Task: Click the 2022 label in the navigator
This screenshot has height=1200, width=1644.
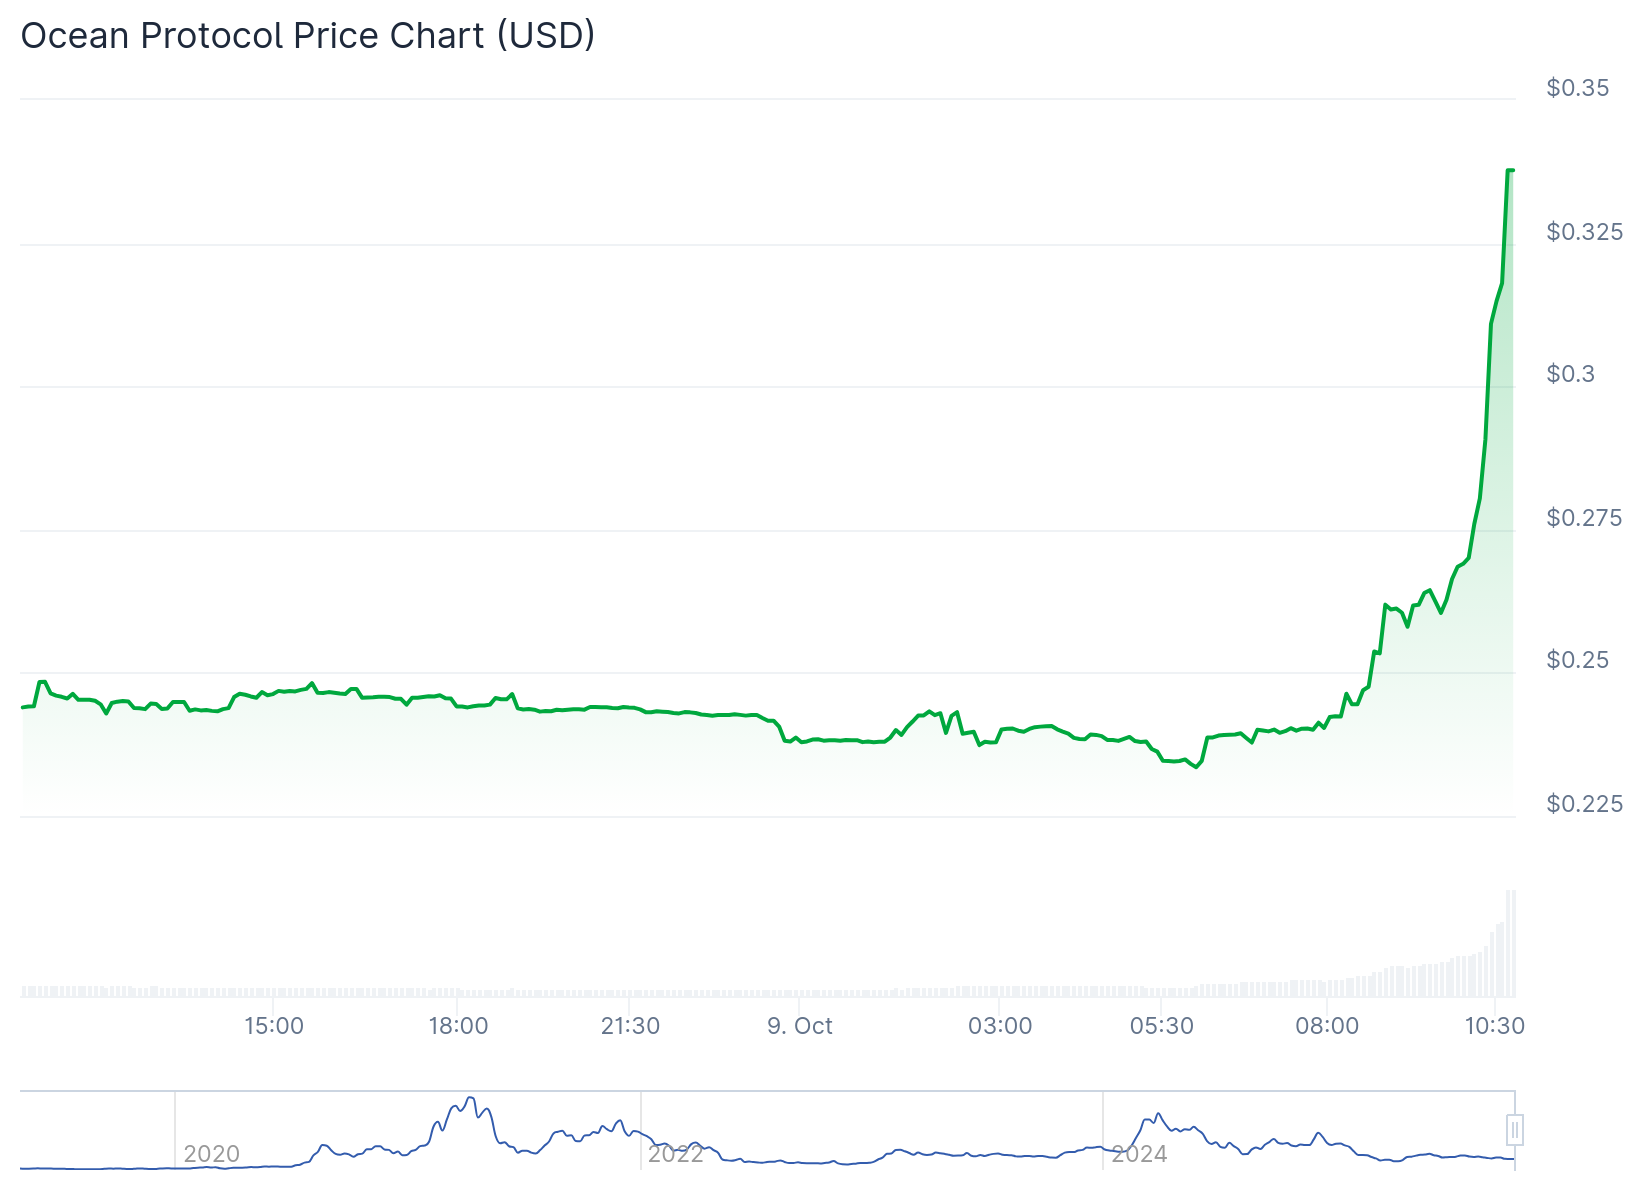Action: pos(676,1154)
